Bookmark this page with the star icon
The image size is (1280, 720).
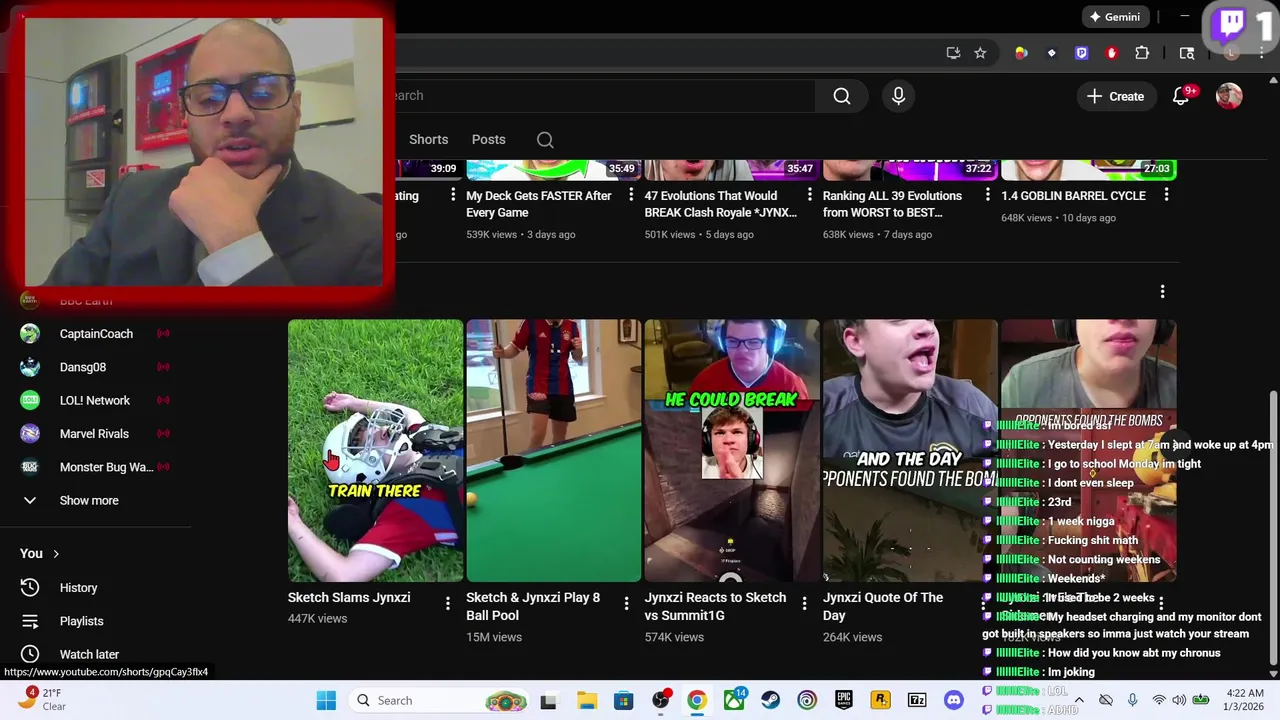980,53
